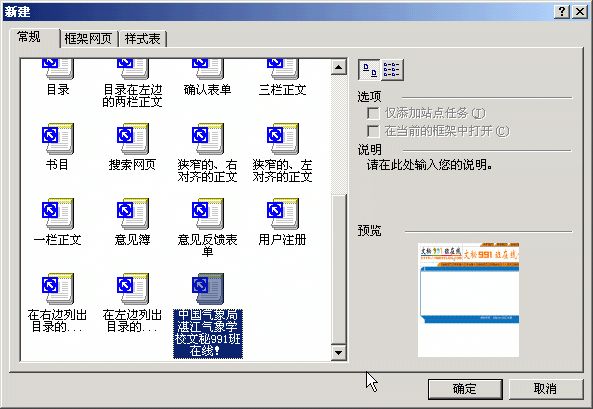Image resolution: width=593 pixels, height=409 pixels.
Task: Switch to large icons view button
Action: 369,70
